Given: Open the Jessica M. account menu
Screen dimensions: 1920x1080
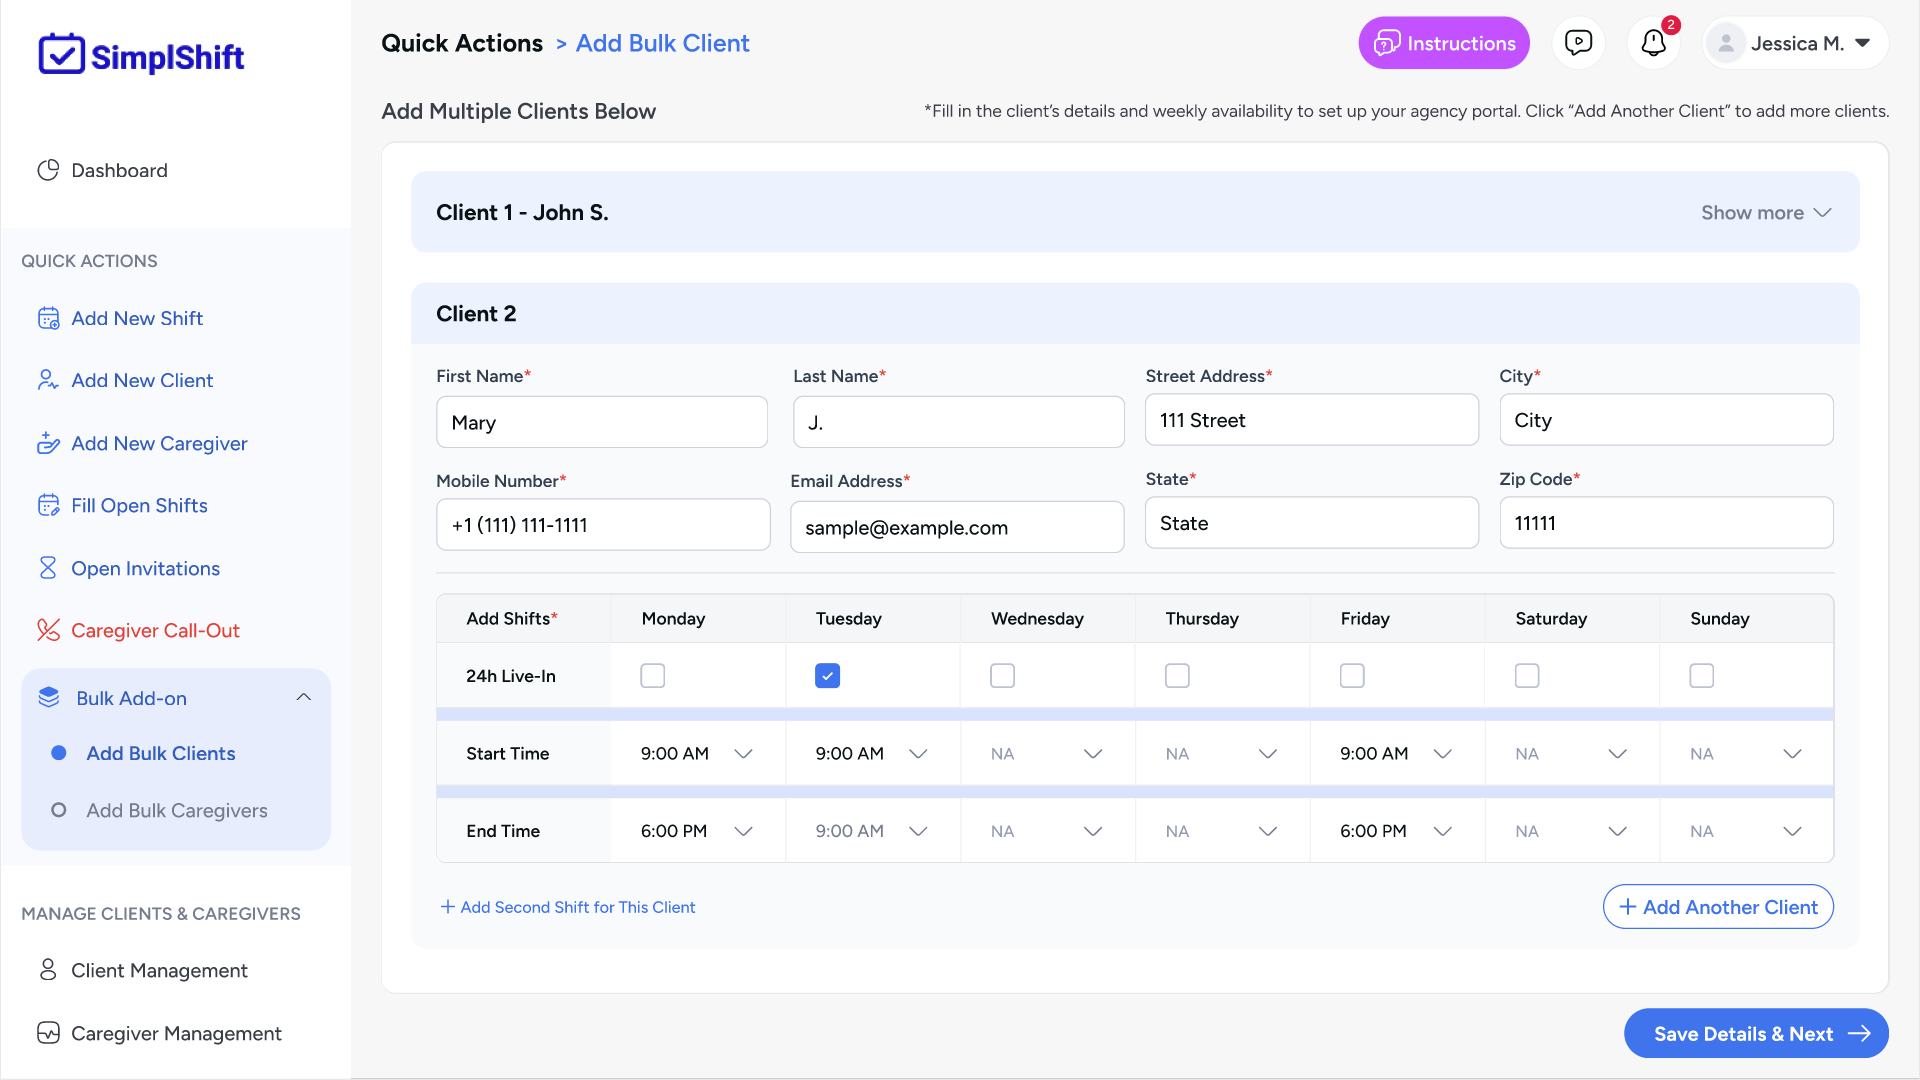Looking at the screenshot, I should coord(1794,43).
